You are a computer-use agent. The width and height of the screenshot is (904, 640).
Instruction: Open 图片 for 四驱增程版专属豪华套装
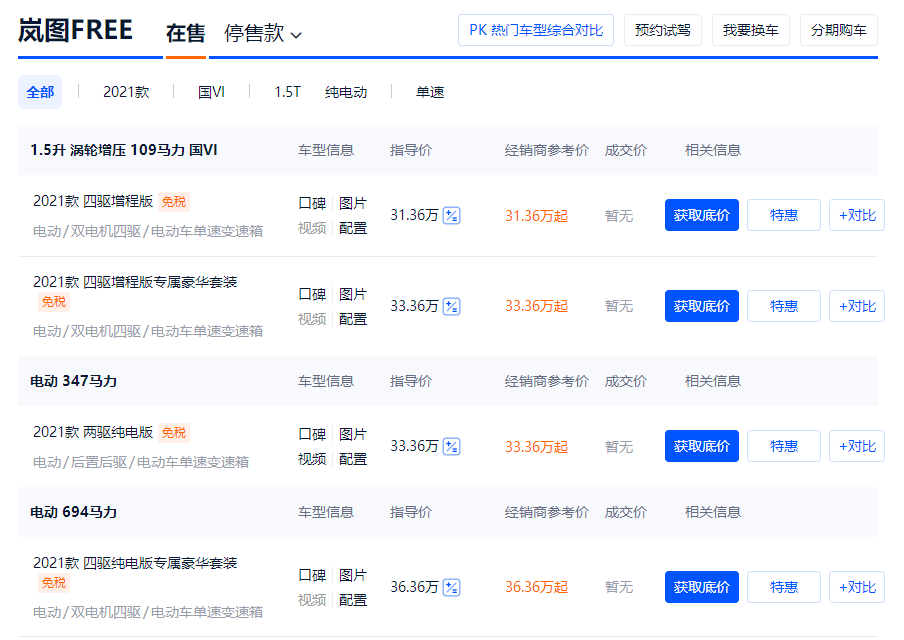click(353, 294)
